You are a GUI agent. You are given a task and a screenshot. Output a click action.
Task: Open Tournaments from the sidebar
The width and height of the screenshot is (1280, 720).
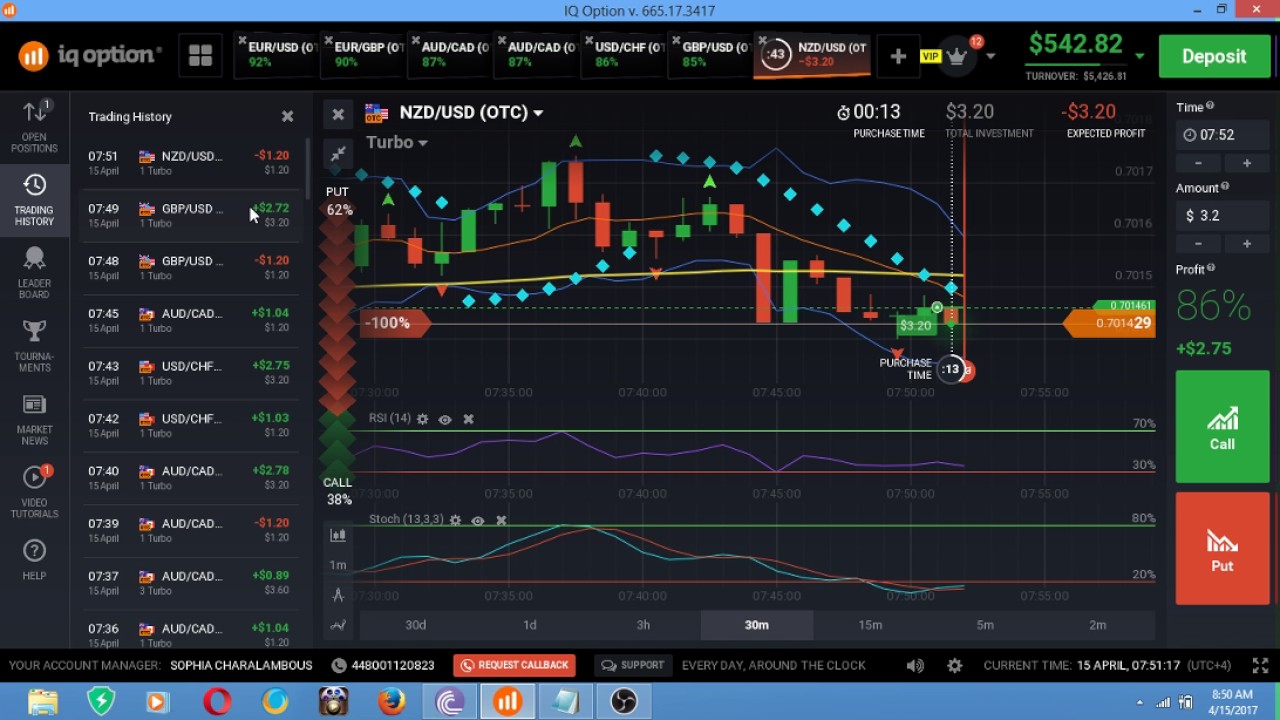(x=34, y=346)
